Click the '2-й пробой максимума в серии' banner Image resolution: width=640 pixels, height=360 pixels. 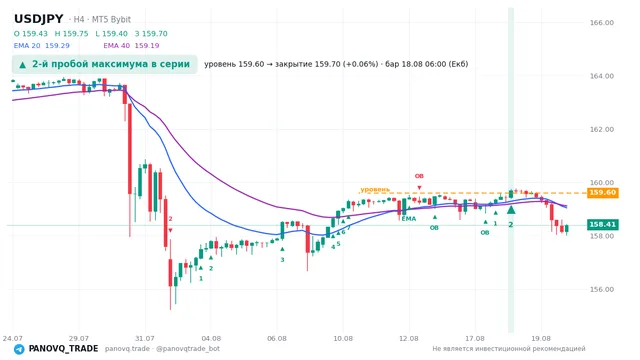104,64
